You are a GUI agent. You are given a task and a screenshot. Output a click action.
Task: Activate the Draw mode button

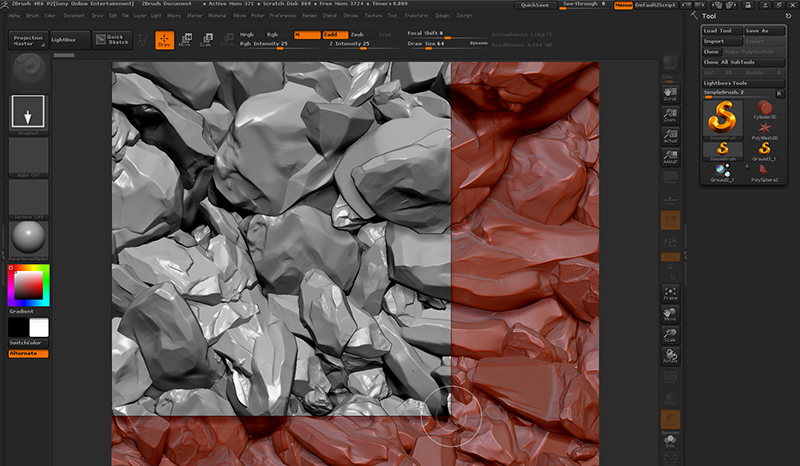164,40
